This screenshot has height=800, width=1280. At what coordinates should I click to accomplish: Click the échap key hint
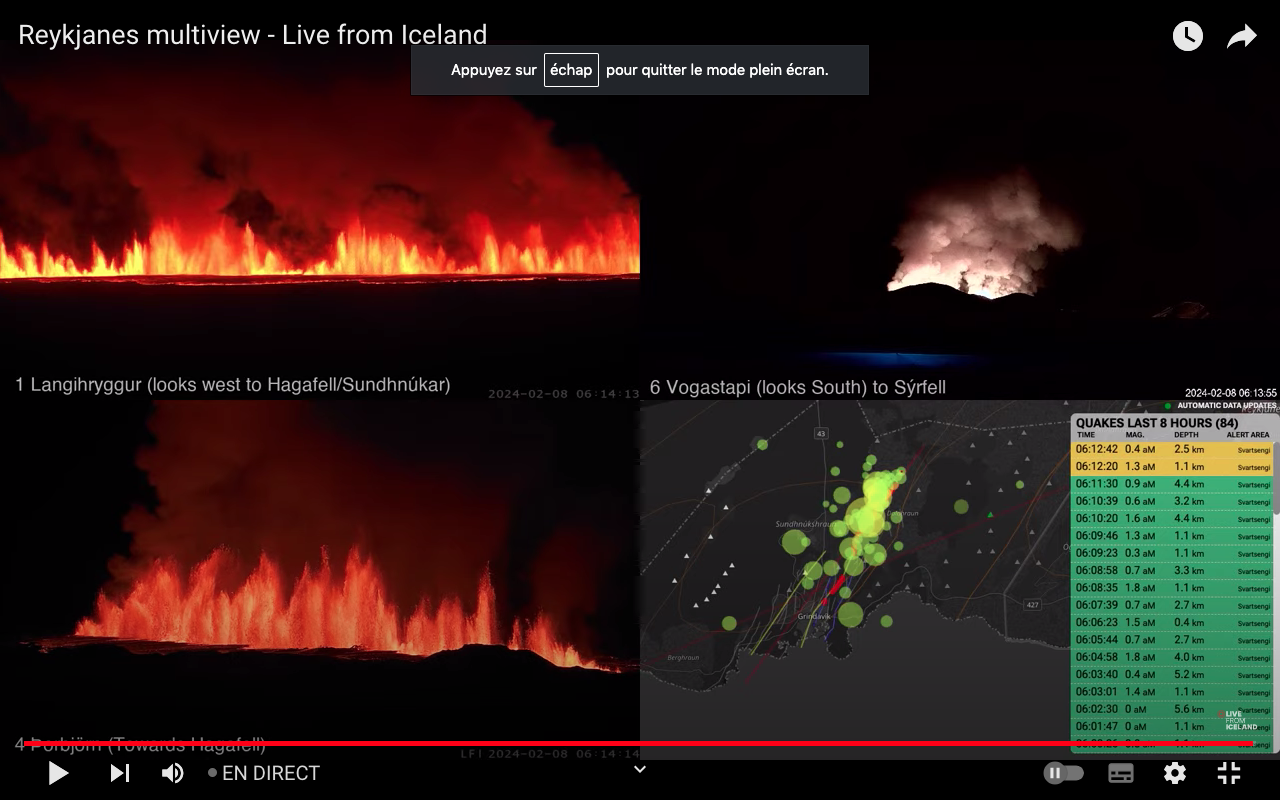[571, 70]
